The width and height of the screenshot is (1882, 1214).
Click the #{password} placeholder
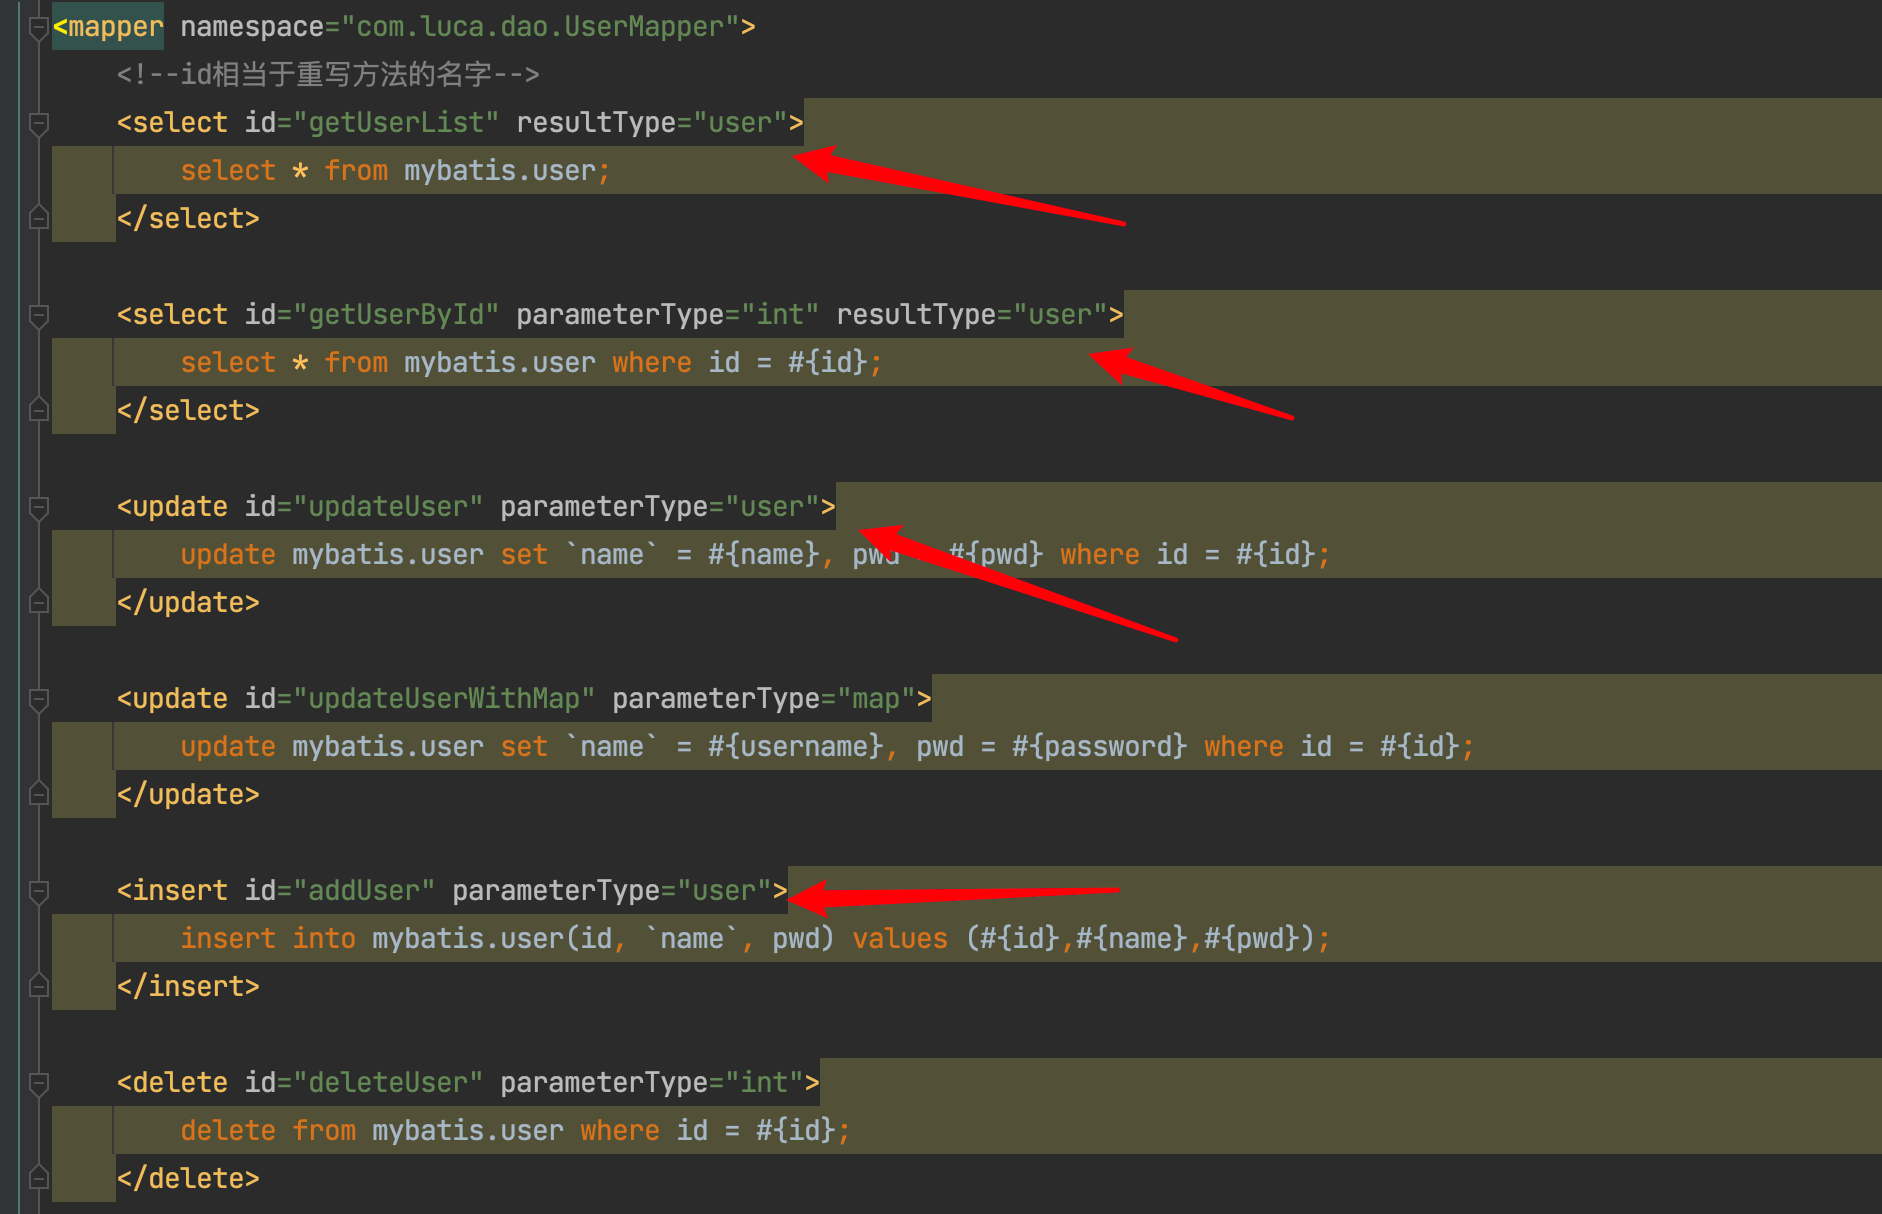(x=1100, y=747)
